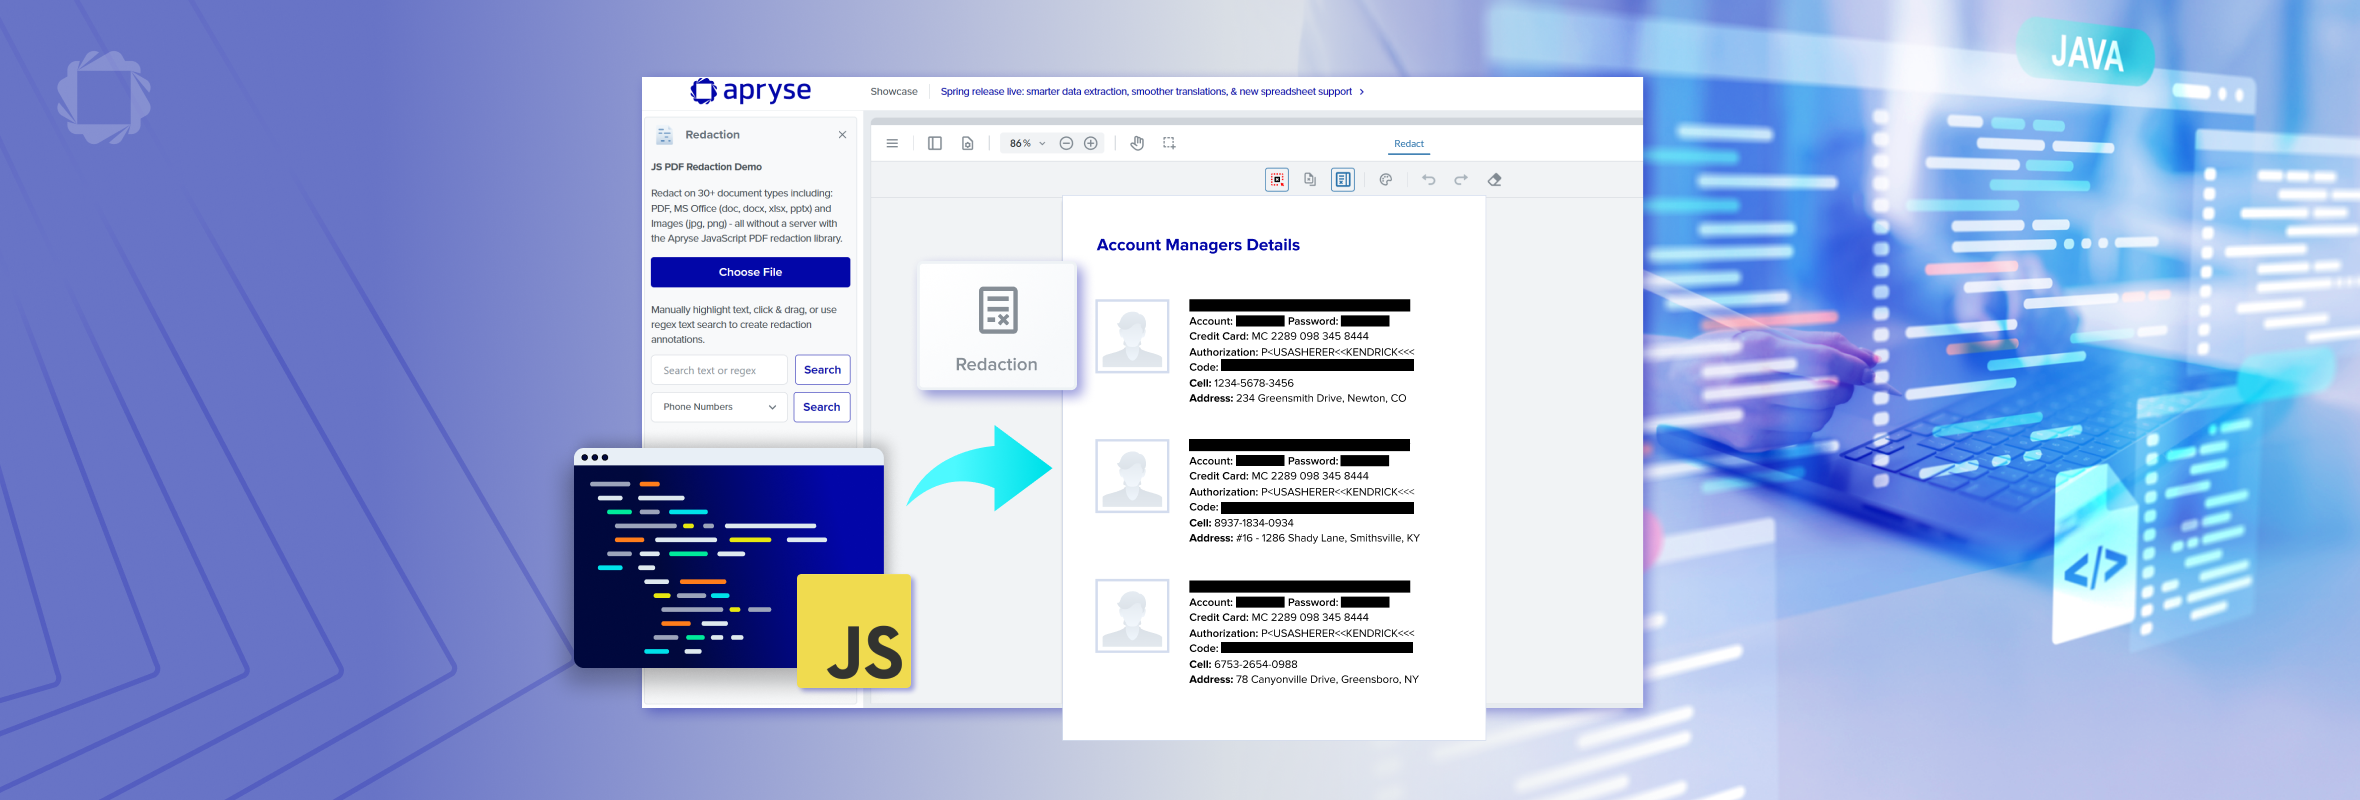Click the Showcase link
The image size is (2360, 800).
click(894, 91)
